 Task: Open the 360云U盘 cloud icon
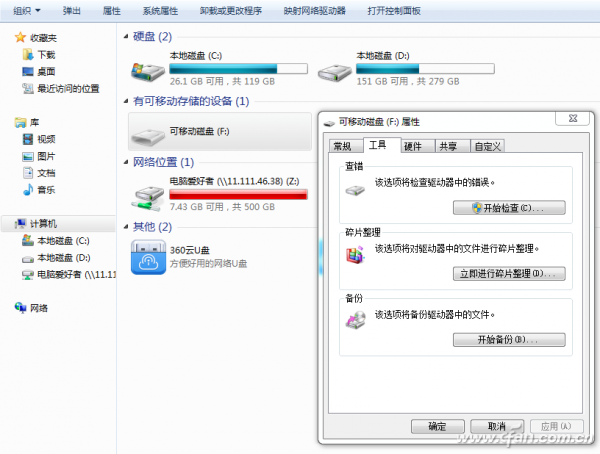click(x=148, y=254)
